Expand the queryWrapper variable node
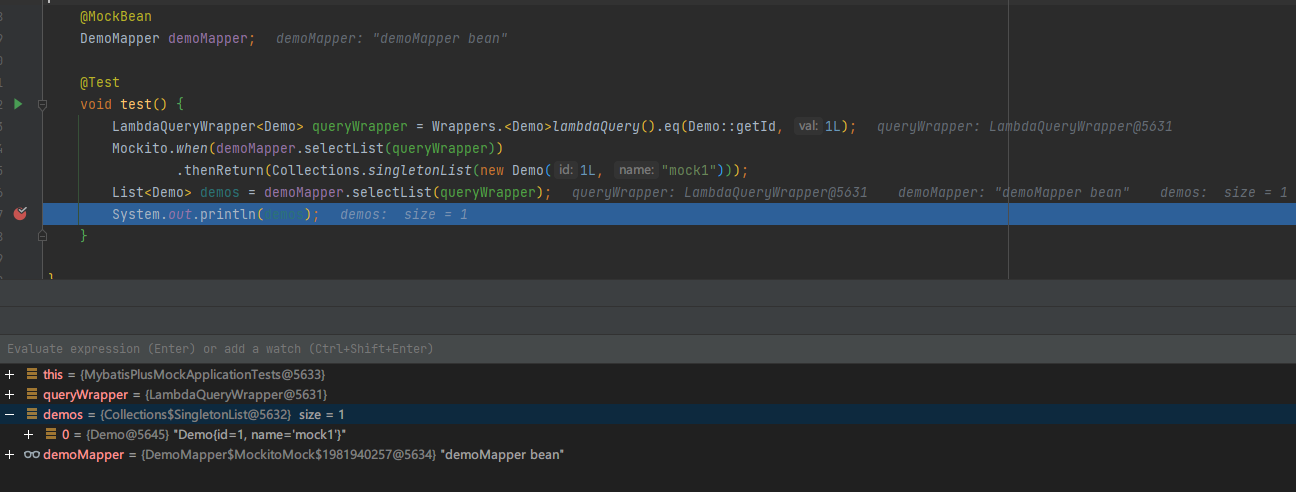1296x492 pixels. click(x=9, y=394)
